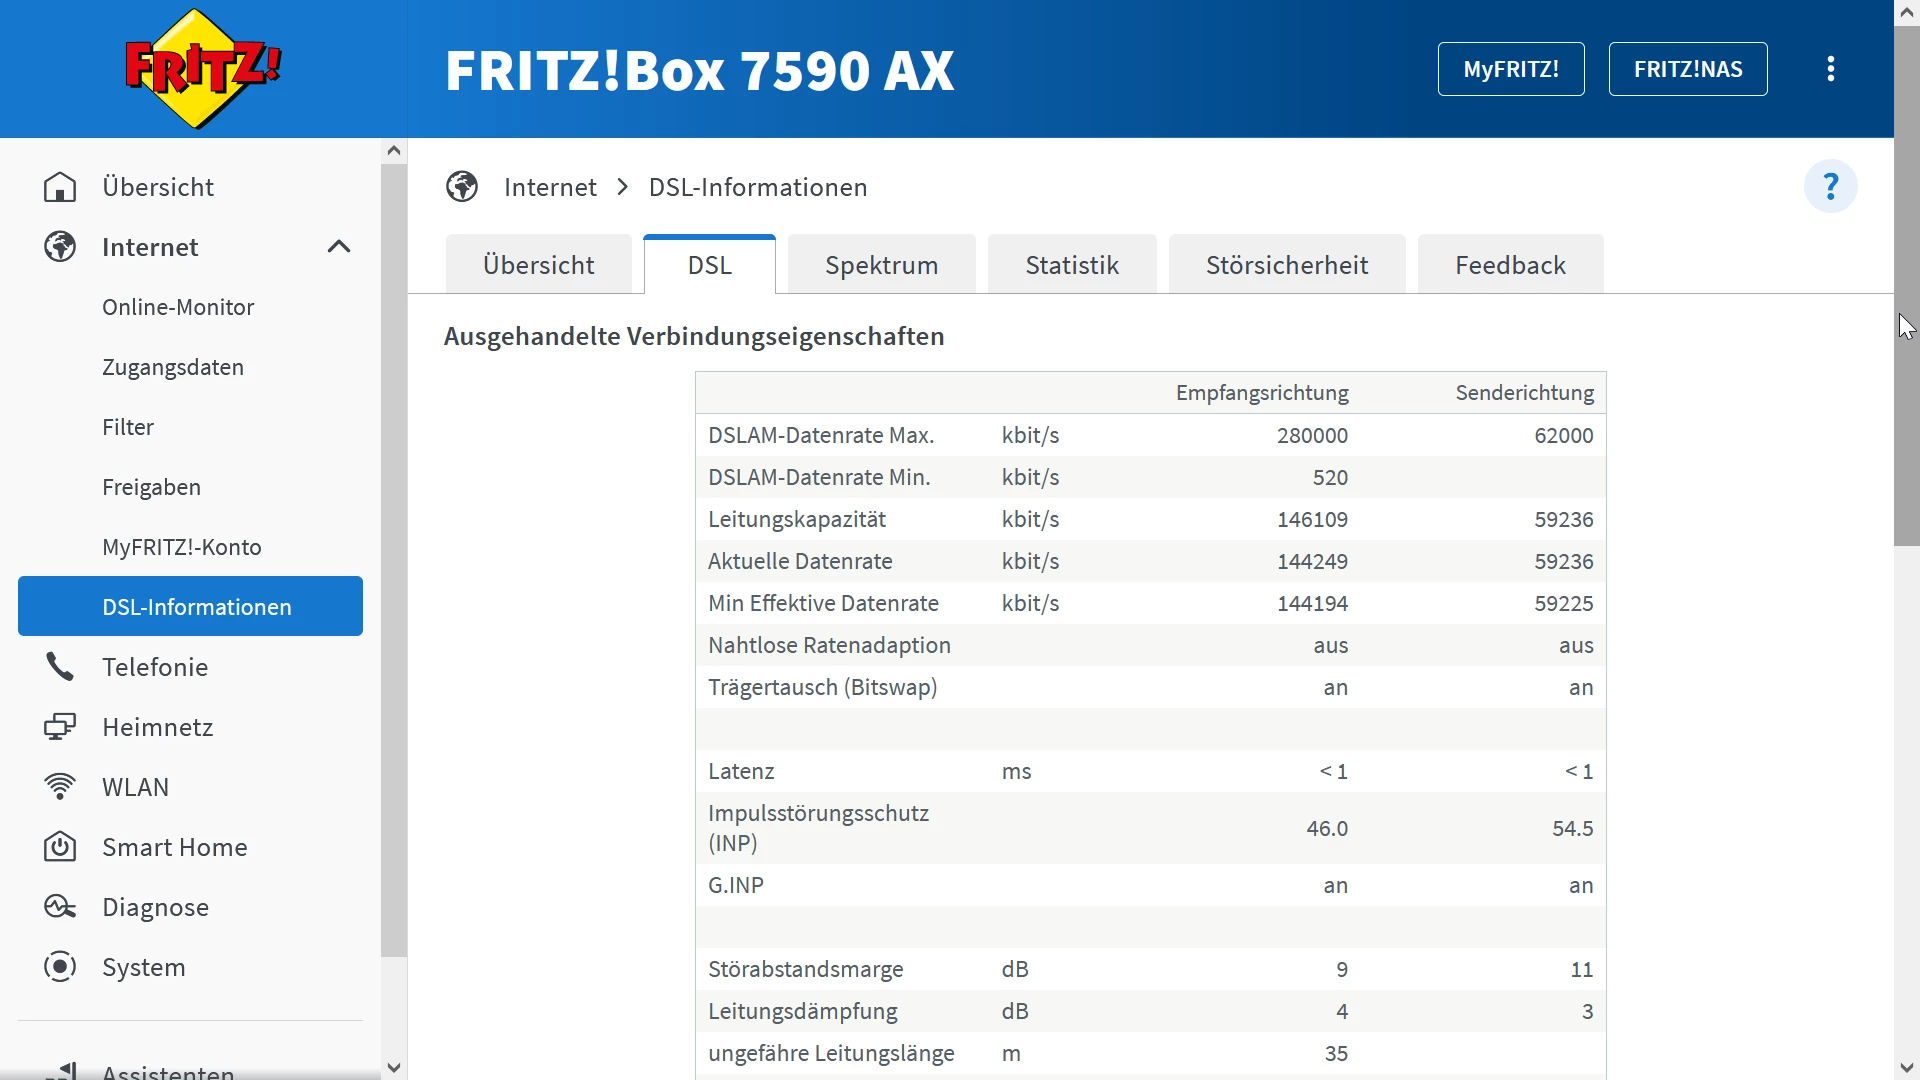Click the Heimnetz network devices icon
1920x1080 pixels.
pyautogui.click(x=60, y=727)
